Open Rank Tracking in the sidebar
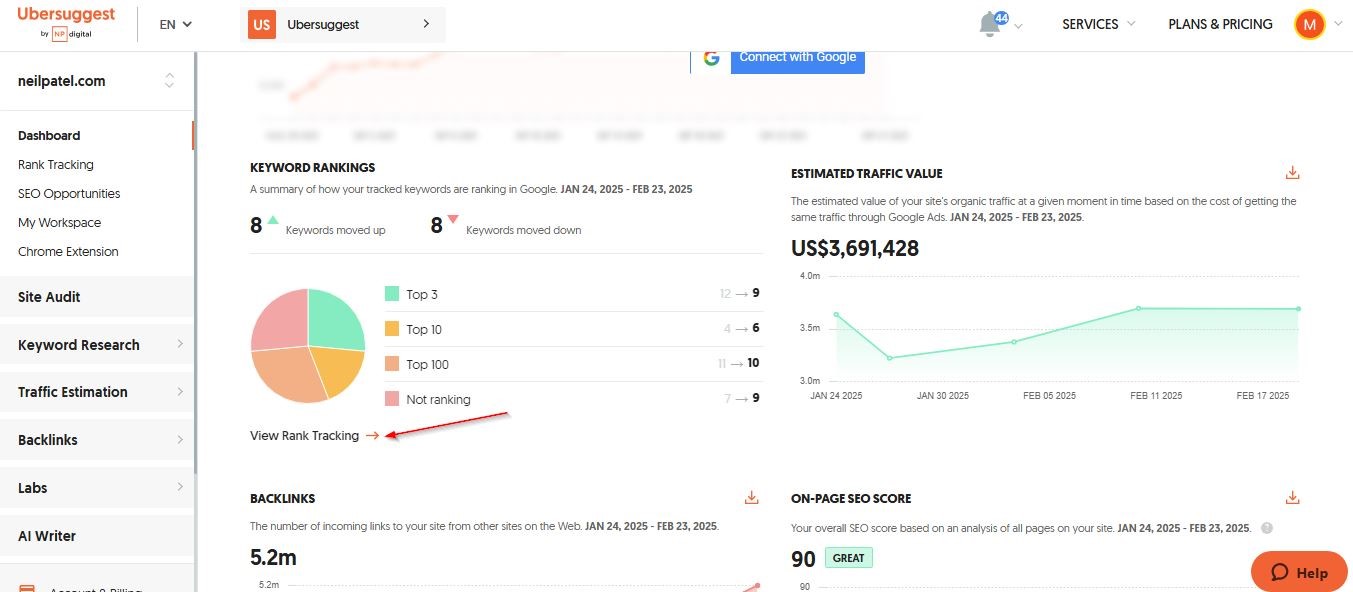Viewport: 1353px width, 592px height. (56, 165)
